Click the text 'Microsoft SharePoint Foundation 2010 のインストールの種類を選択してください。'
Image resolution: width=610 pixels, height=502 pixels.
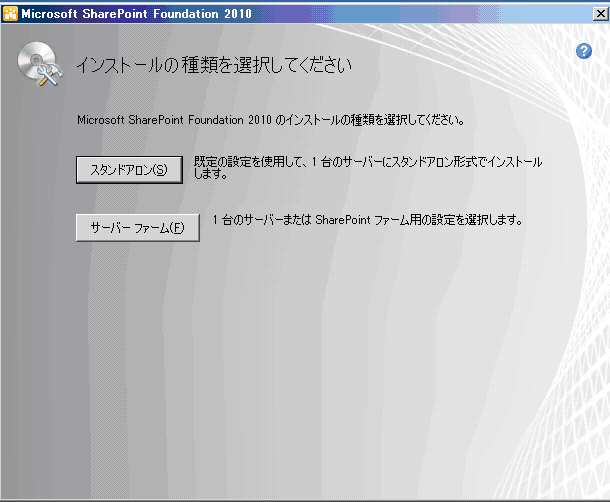tap(271, 120)
